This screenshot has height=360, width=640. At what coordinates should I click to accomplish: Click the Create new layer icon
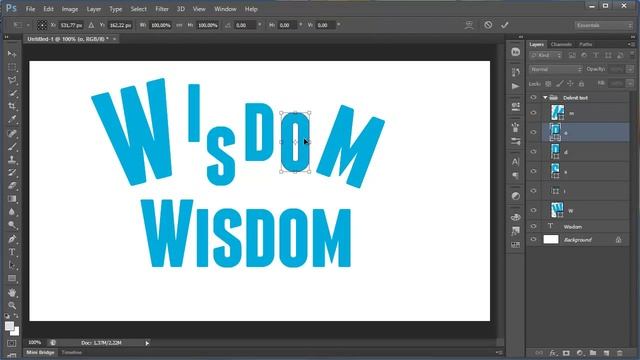(x=606, y=353)
